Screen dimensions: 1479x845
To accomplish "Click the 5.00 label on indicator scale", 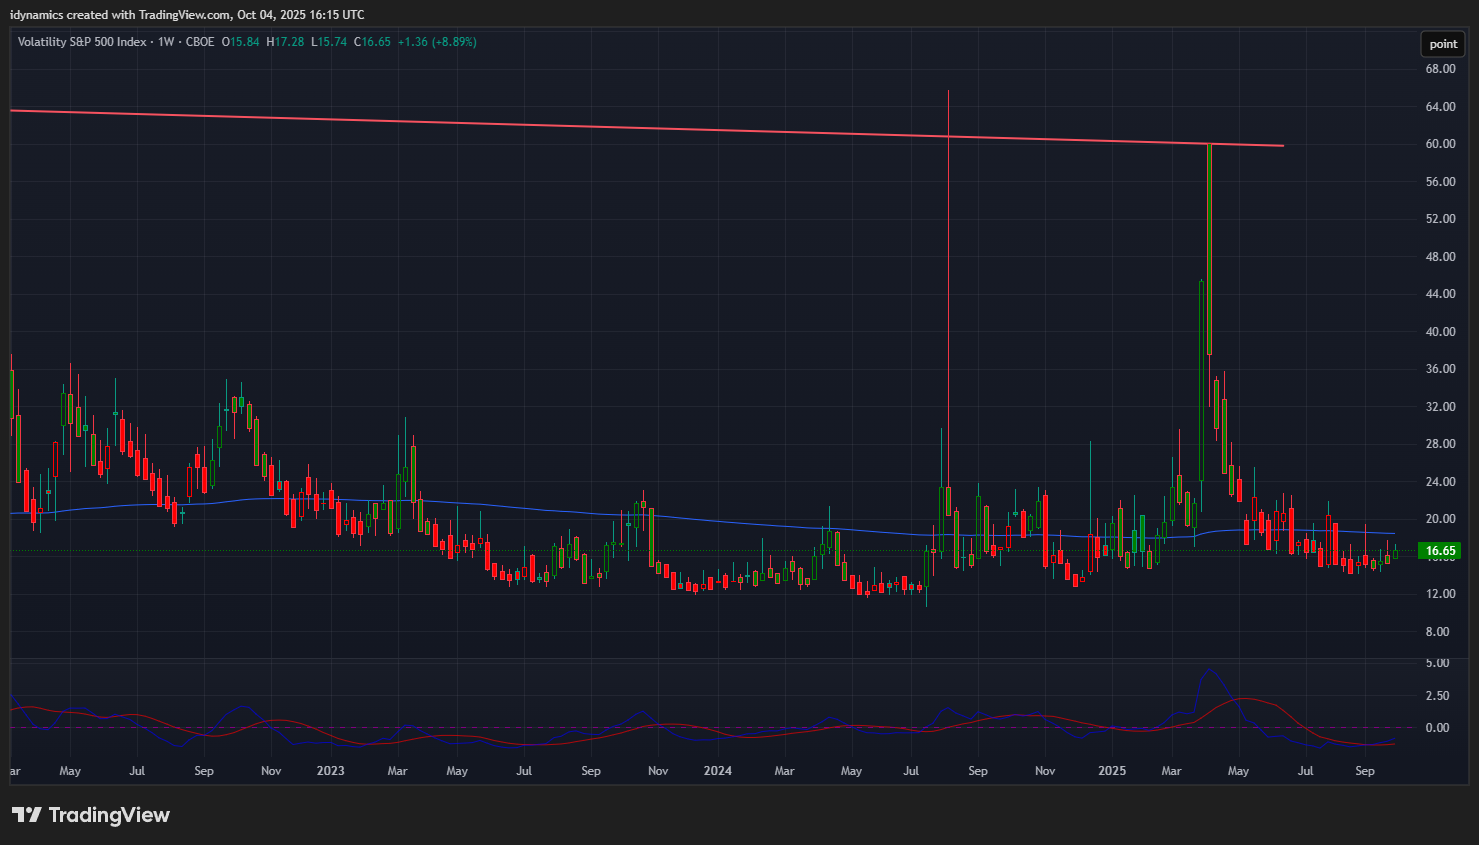I will click(x=1437, y=663).
